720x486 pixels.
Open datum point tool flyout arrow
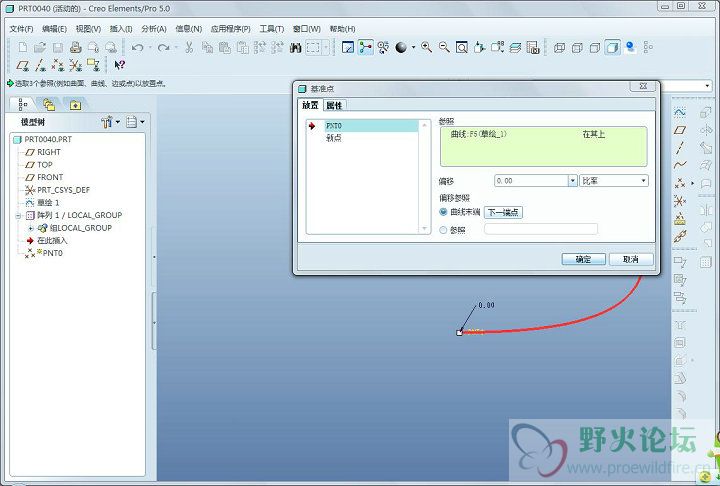coord(692,183)
